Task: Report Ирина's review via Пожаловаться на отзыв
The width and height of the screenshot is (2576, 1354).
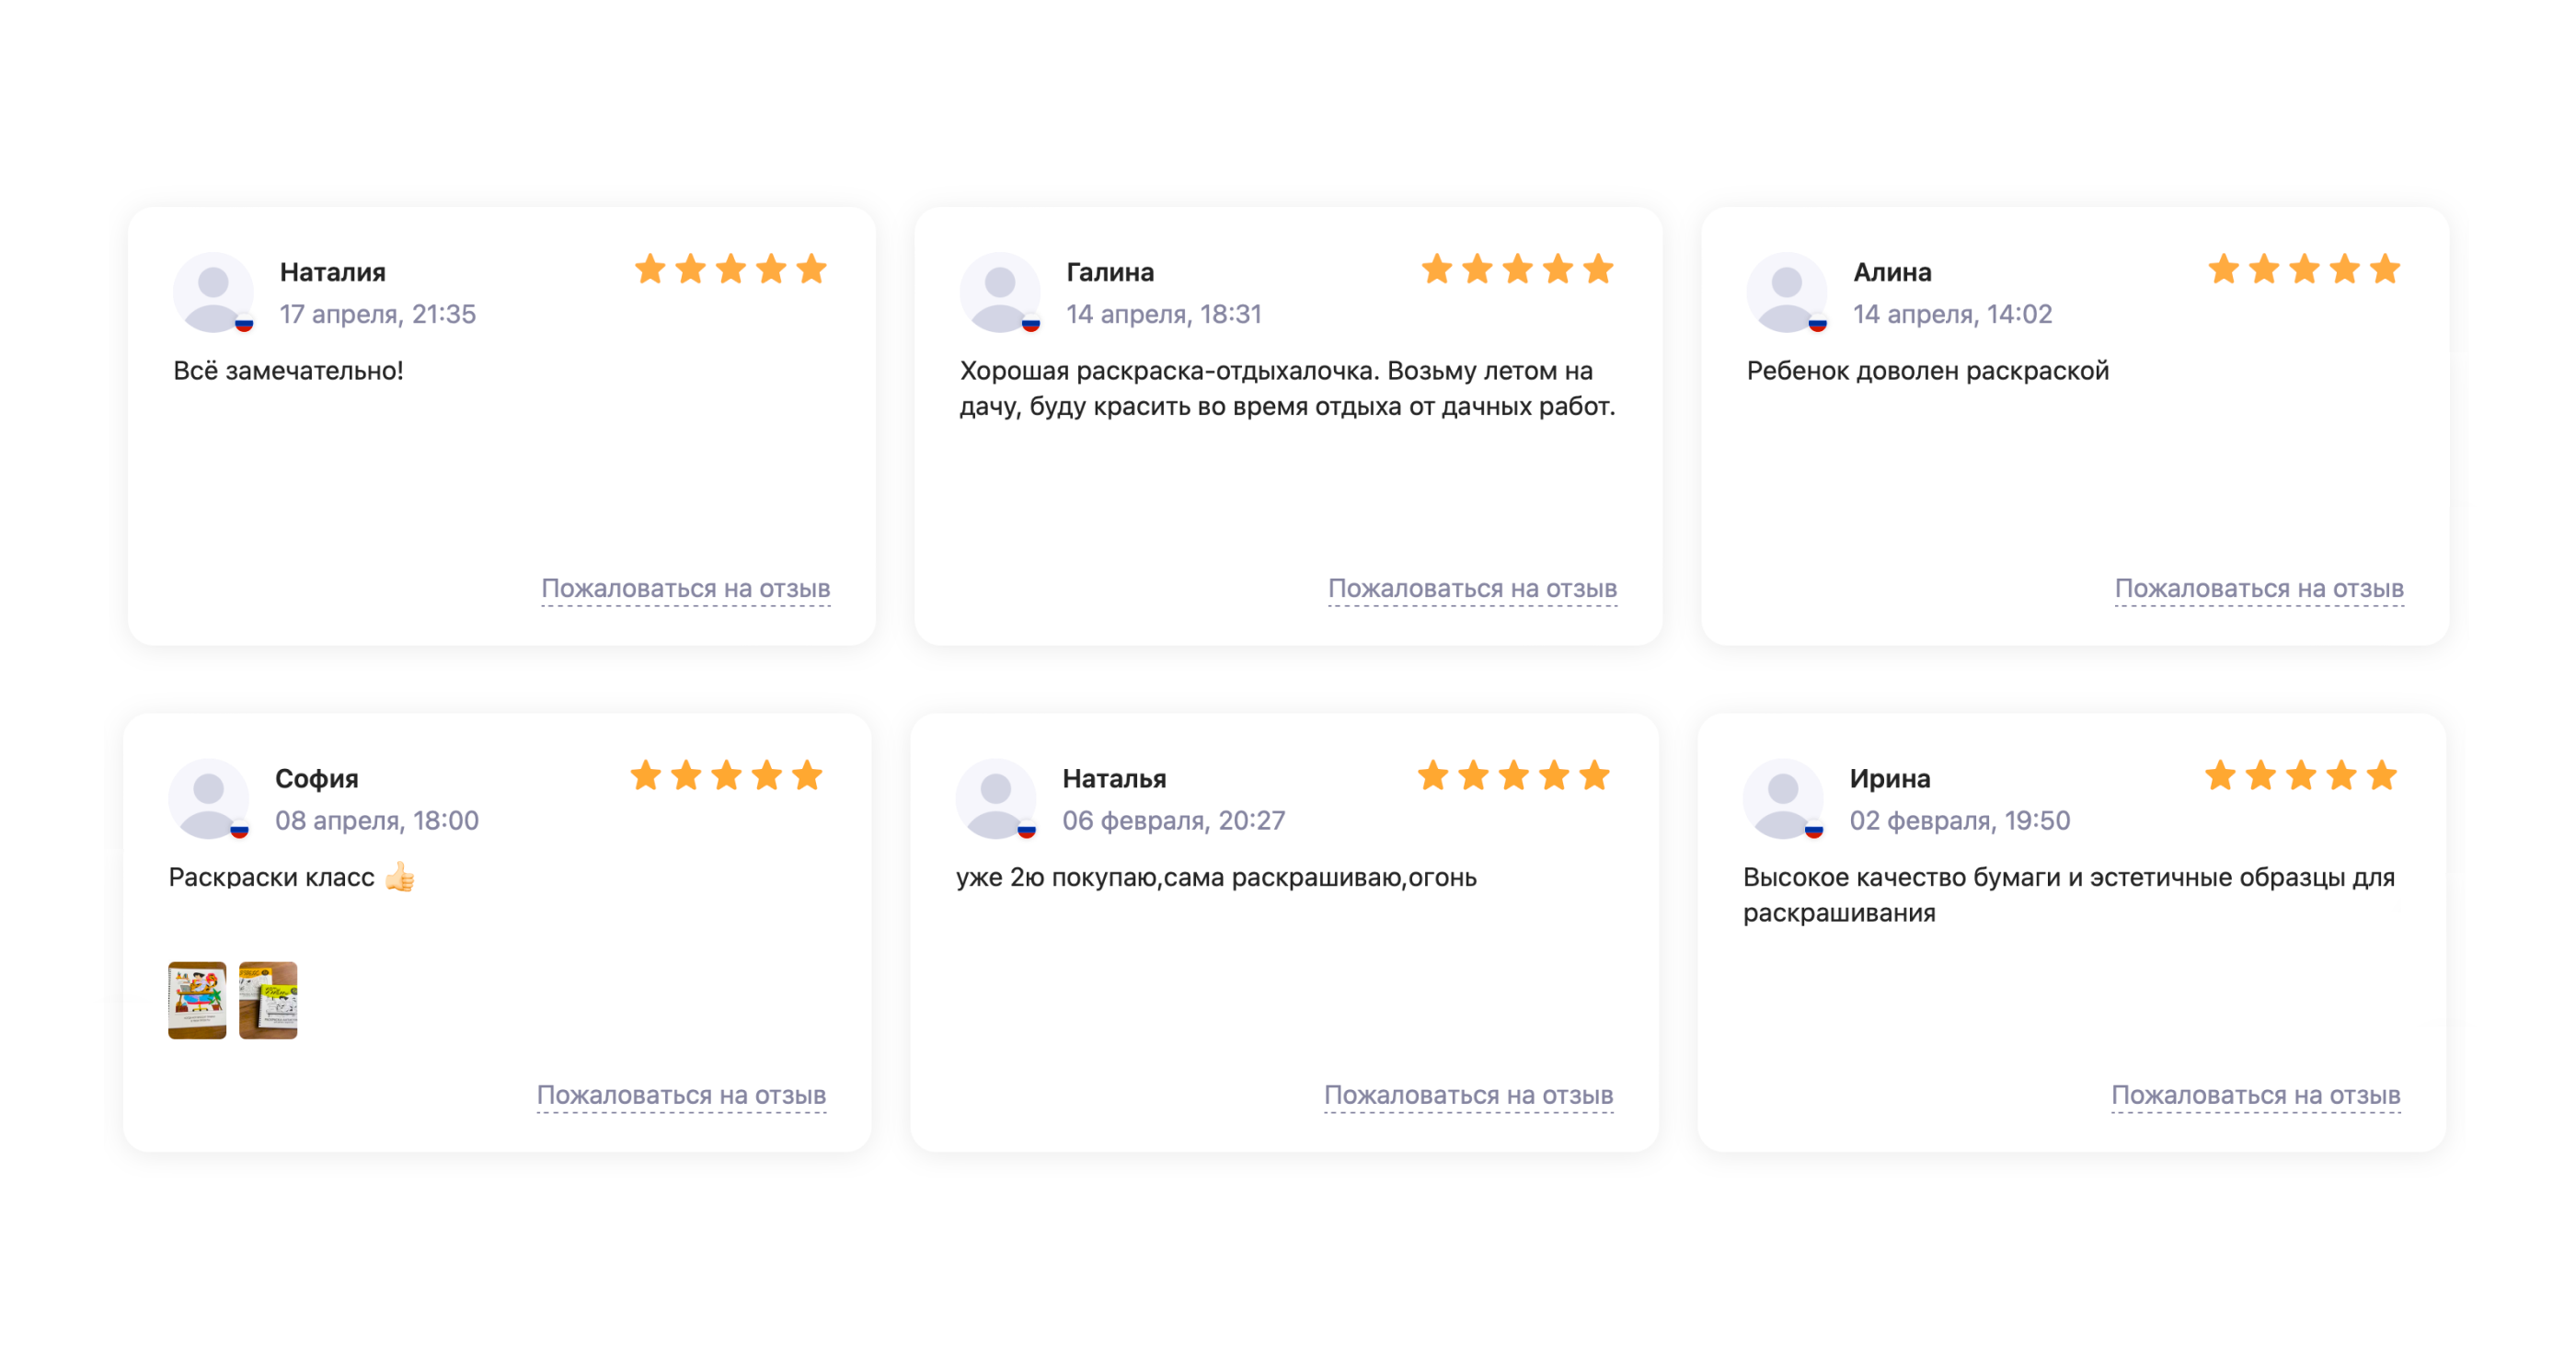Action: (x=2255, y=1094)
